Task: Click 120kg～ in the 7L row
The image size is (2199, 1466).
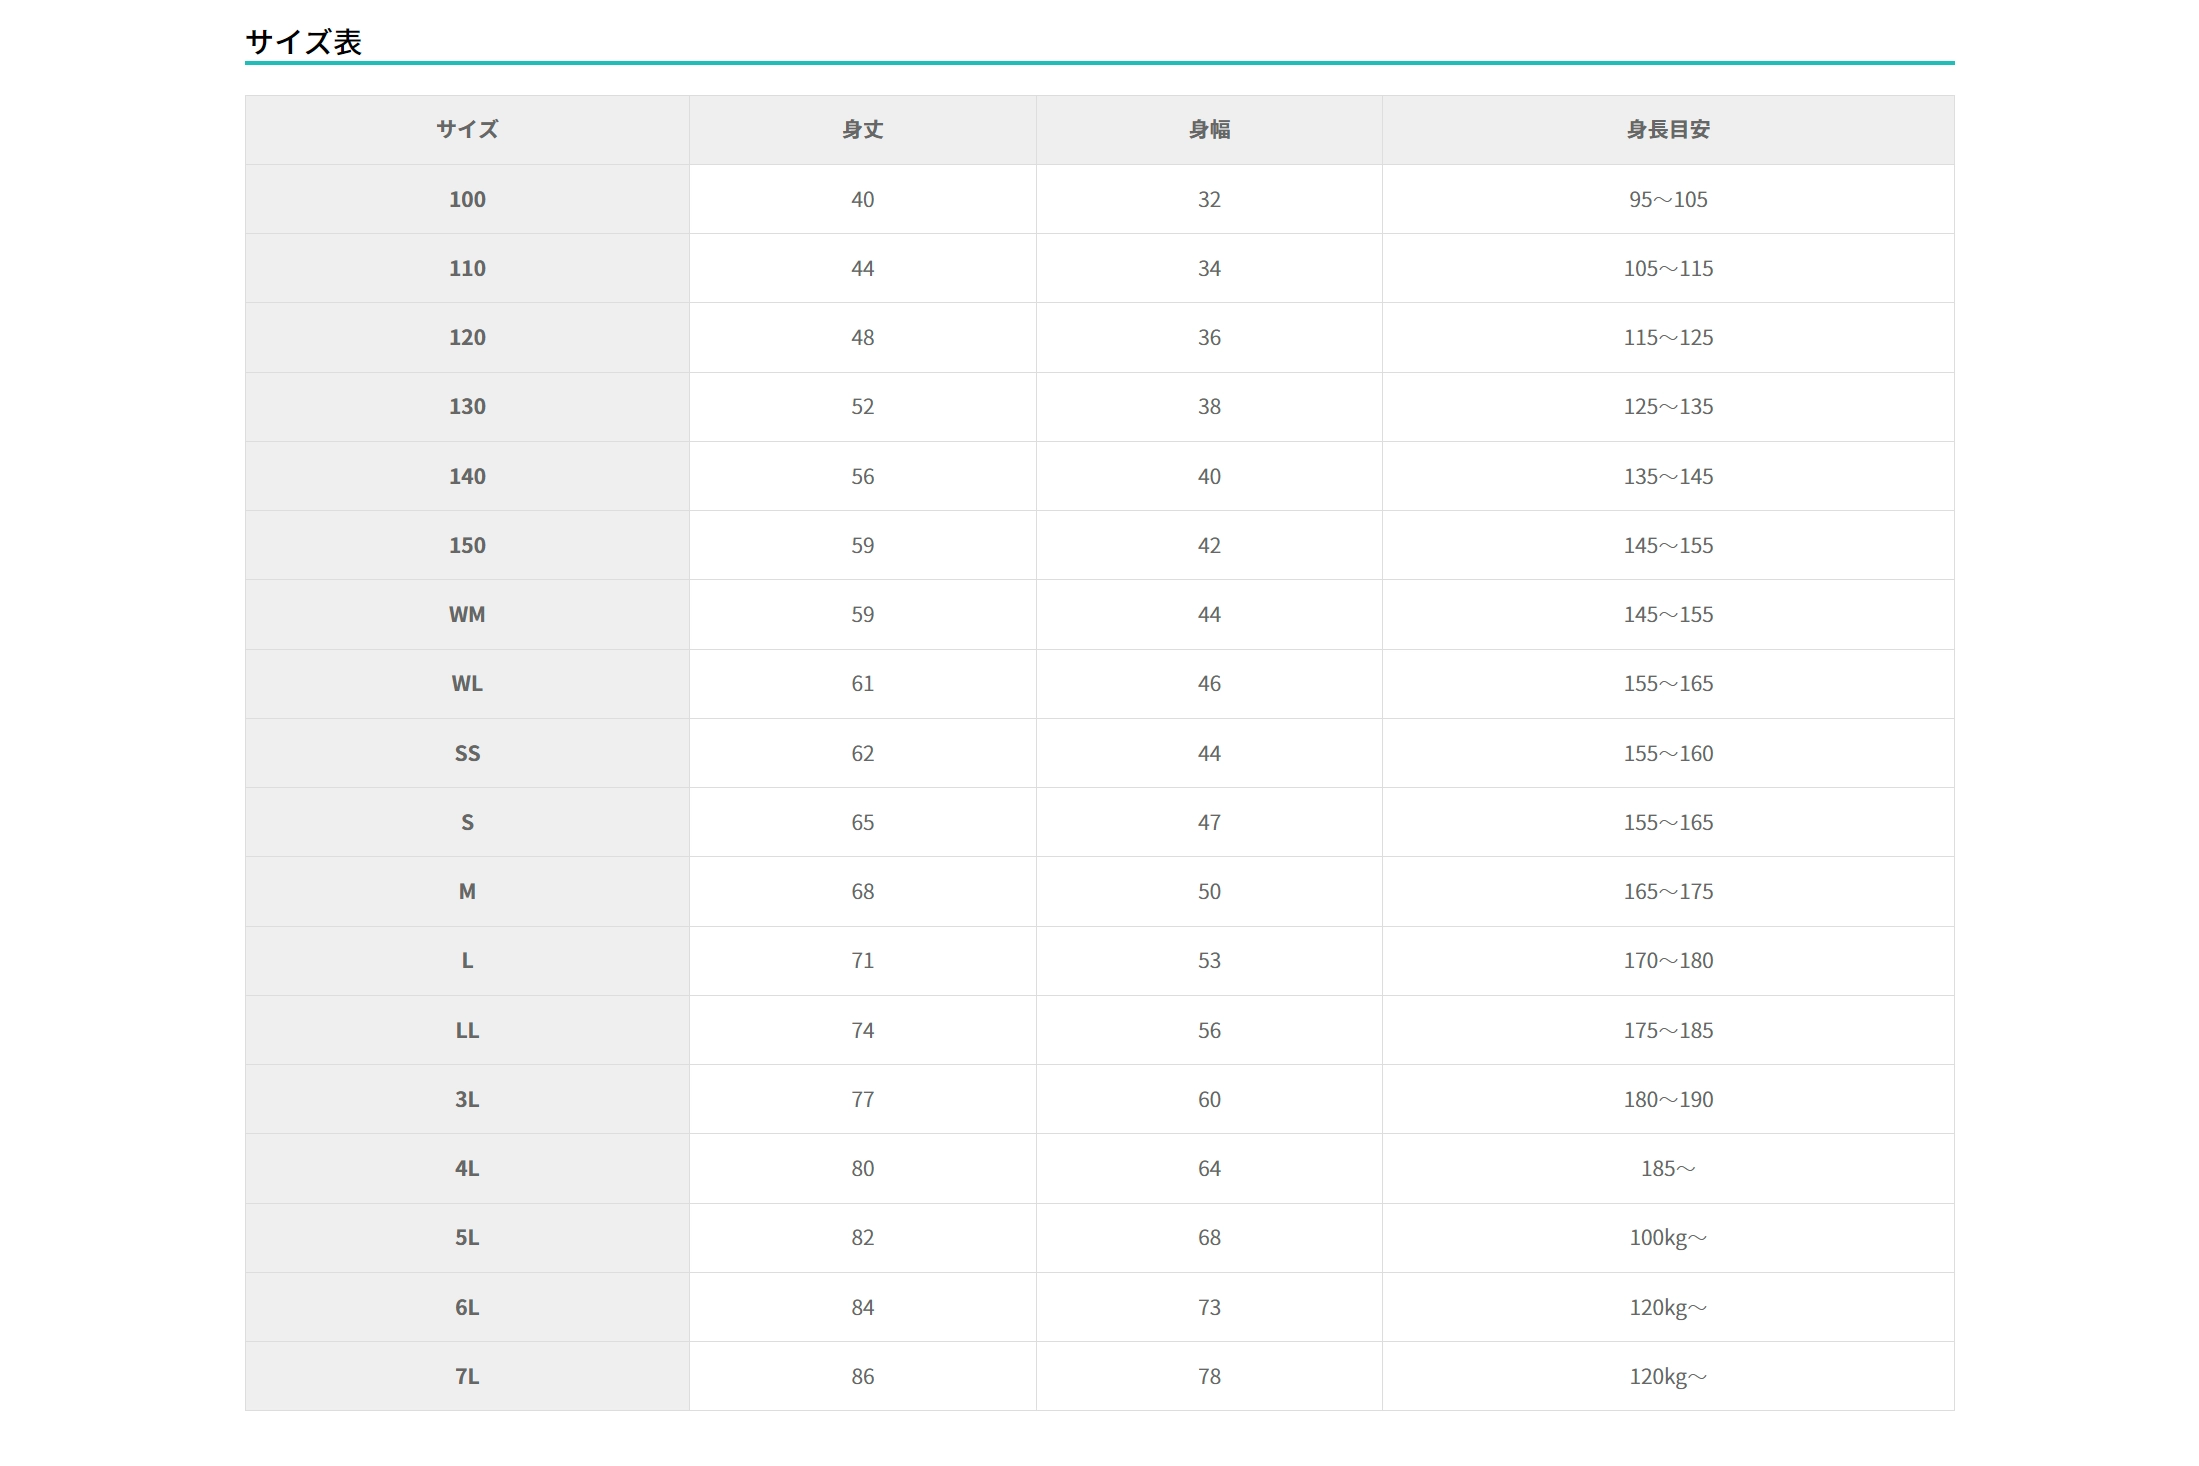Action: pyautogui.click(x=1668, y=1376)
